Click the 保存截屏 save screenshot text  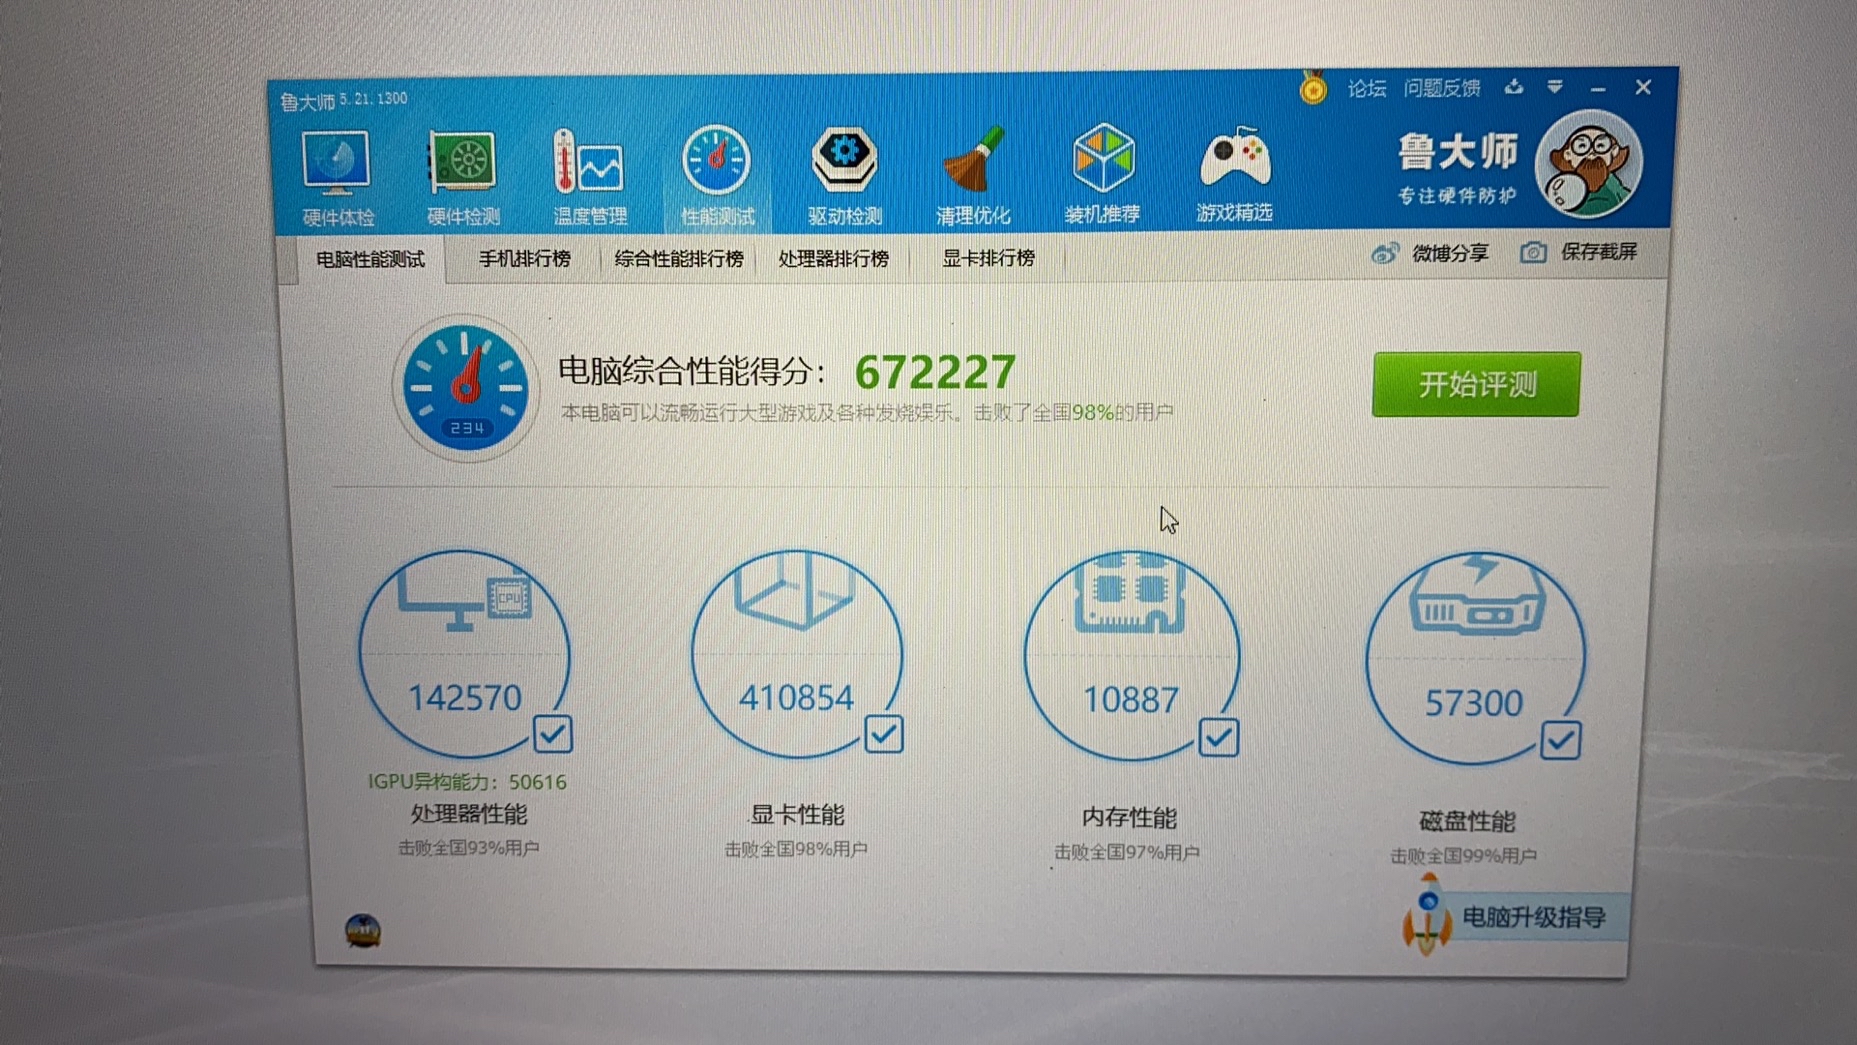click(x=1598, y=252)
